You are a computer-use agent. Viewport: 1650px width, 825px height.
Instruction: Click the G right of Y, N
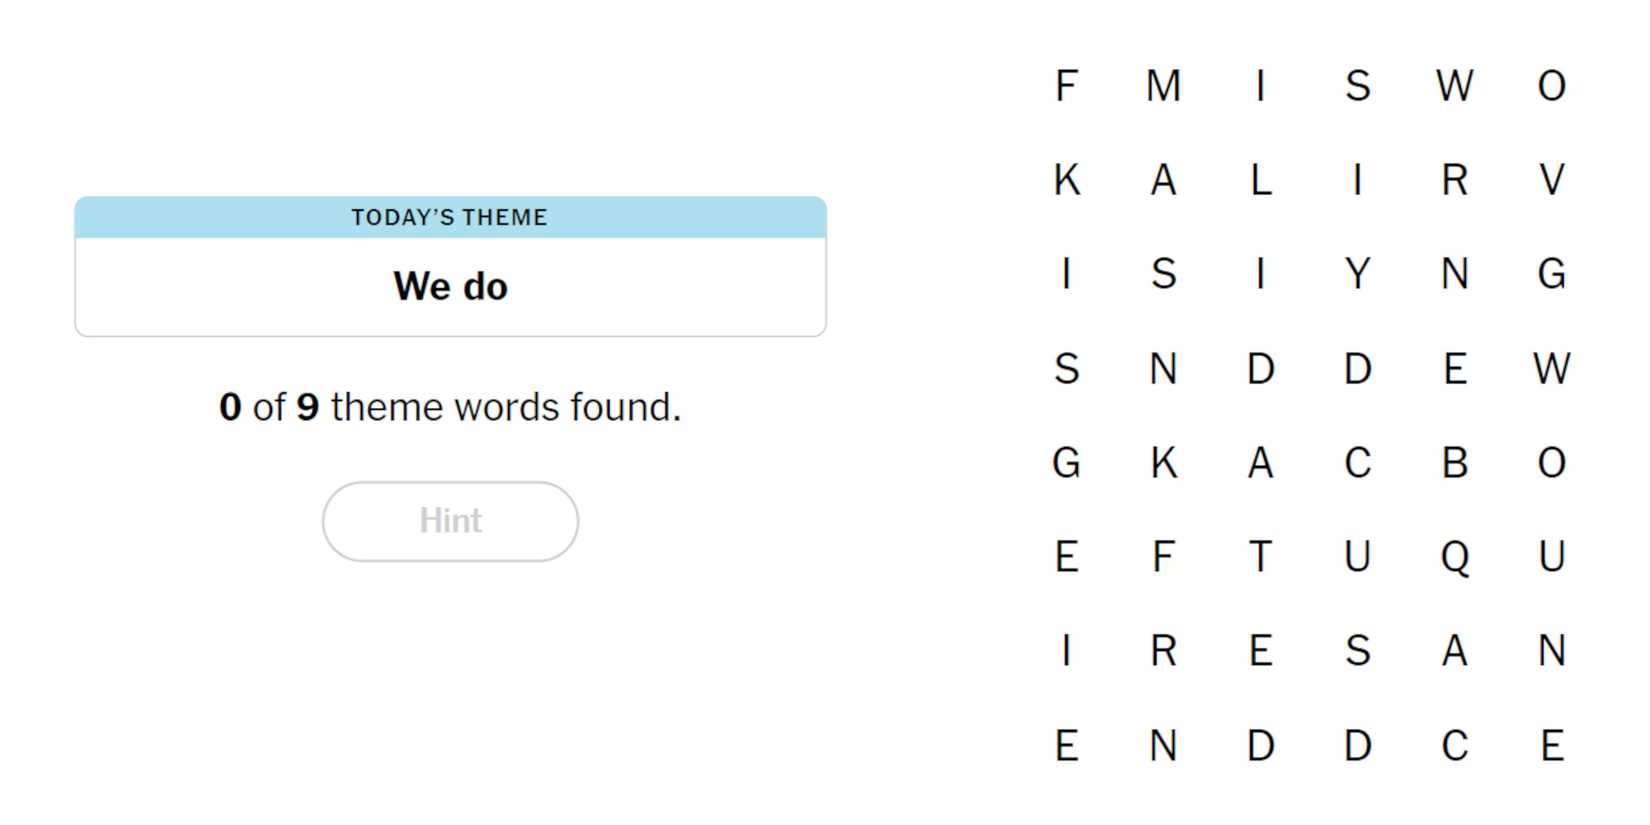coord(1551,274)
